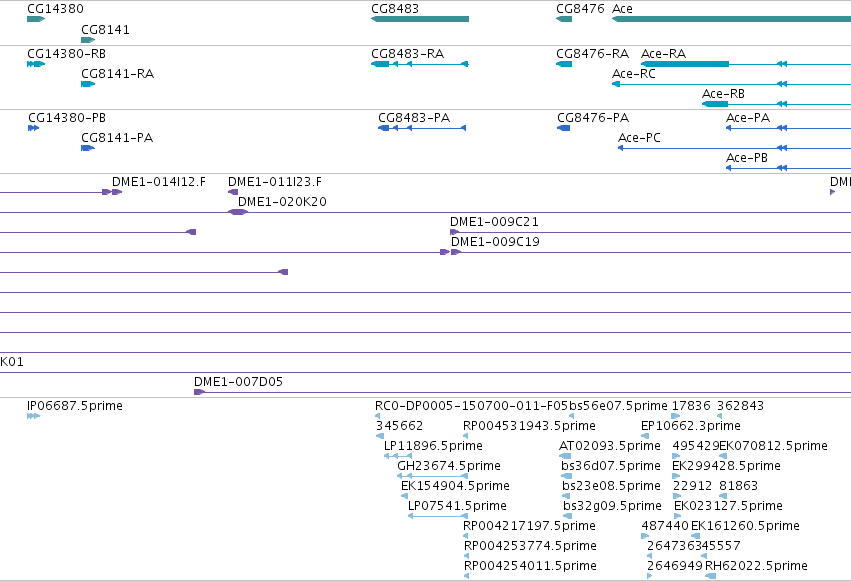Select the CG8476-PA protein glyph
Viewport: 851px width, 581px height.
[x=563, y=128]
